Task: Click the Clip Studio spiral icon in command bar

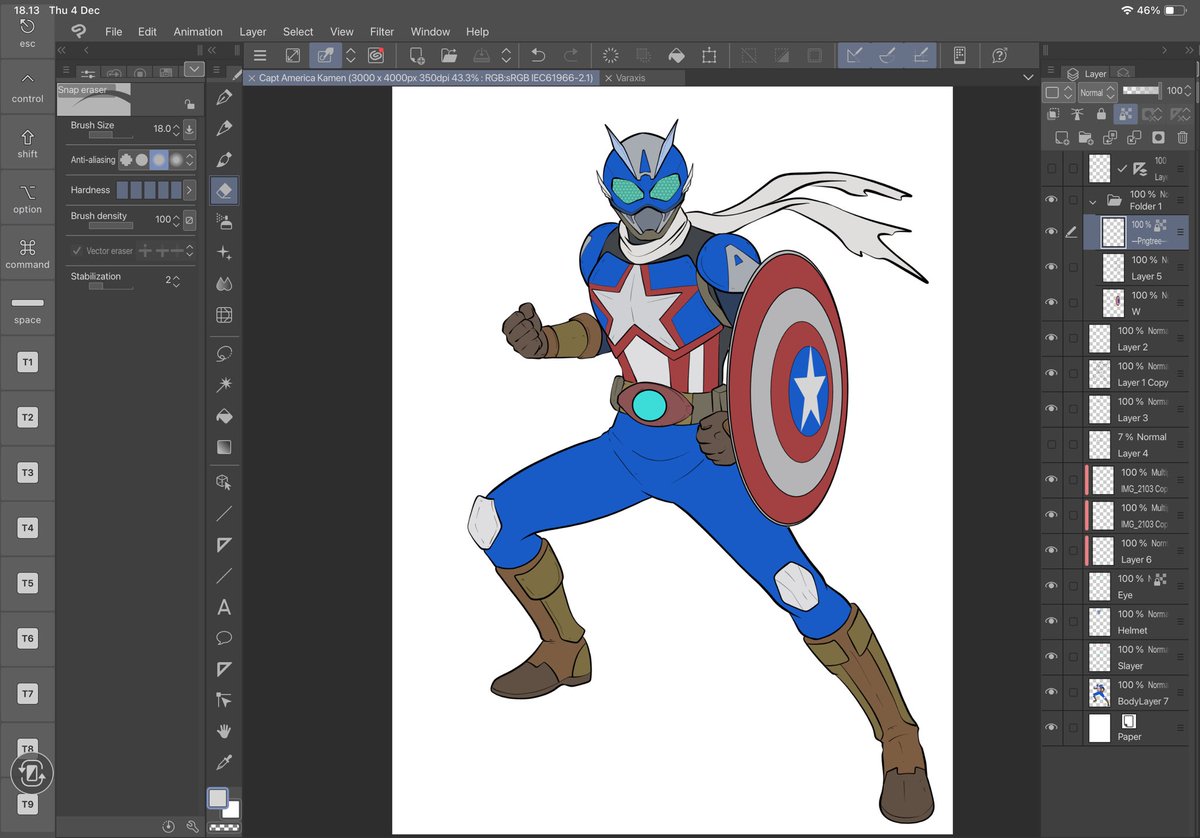Action: coord(376,56)
